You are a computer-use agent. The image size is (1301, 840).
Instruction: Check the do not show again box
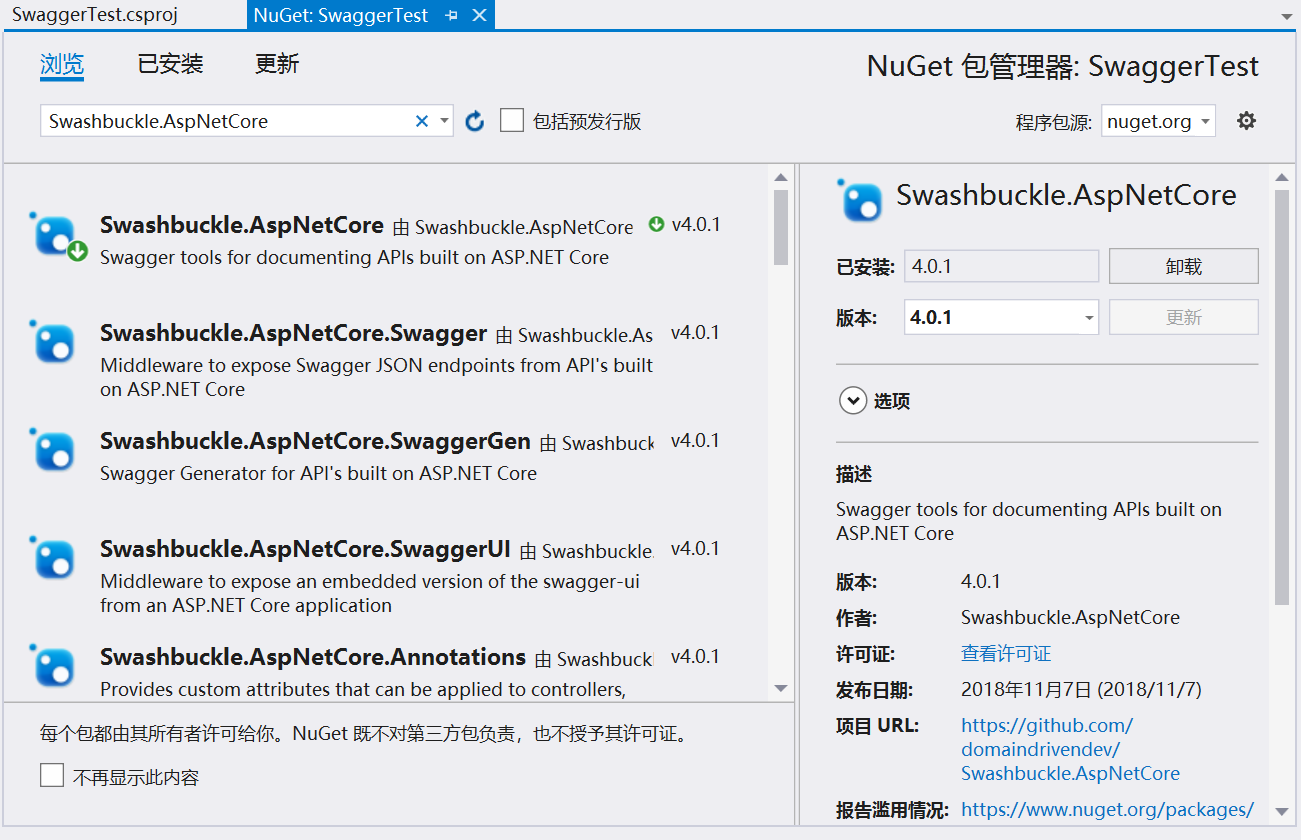point(52,775)
